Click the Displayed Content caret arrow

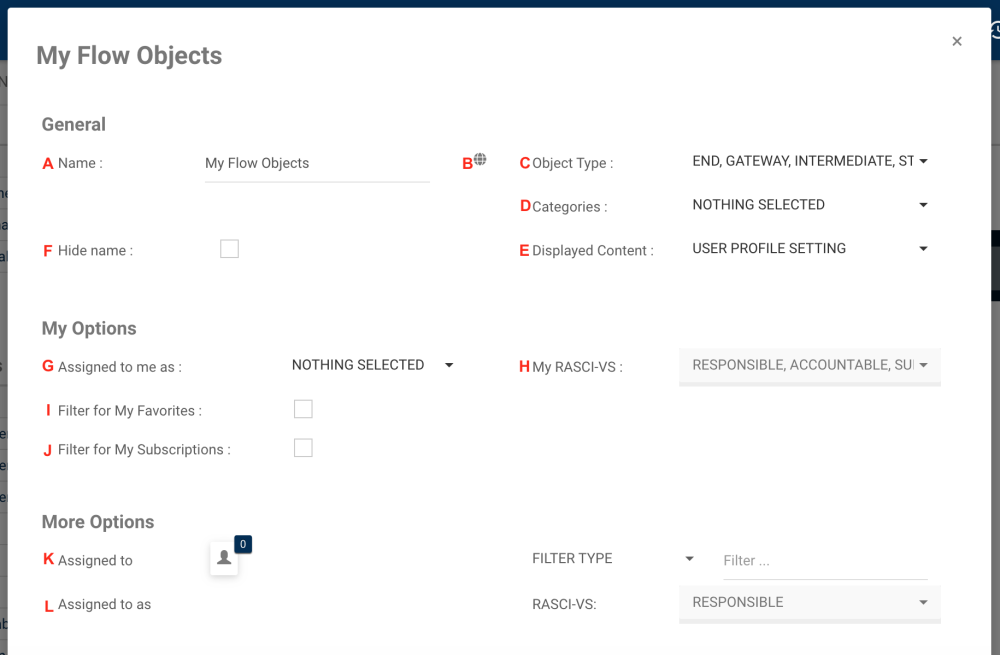923,249
